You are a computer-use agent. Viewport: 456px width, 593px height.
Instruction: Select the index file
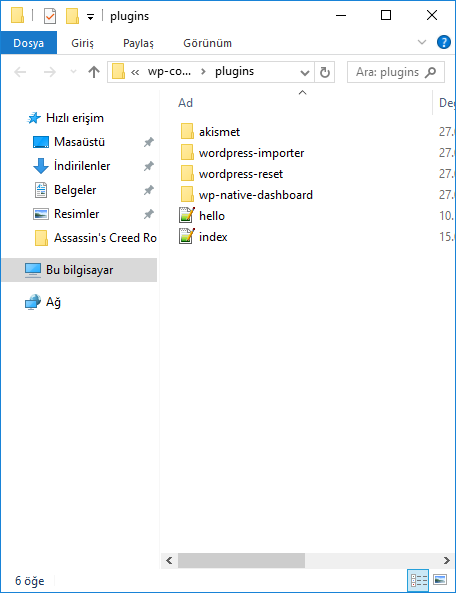pyautogui.click(x=213, y=237)
